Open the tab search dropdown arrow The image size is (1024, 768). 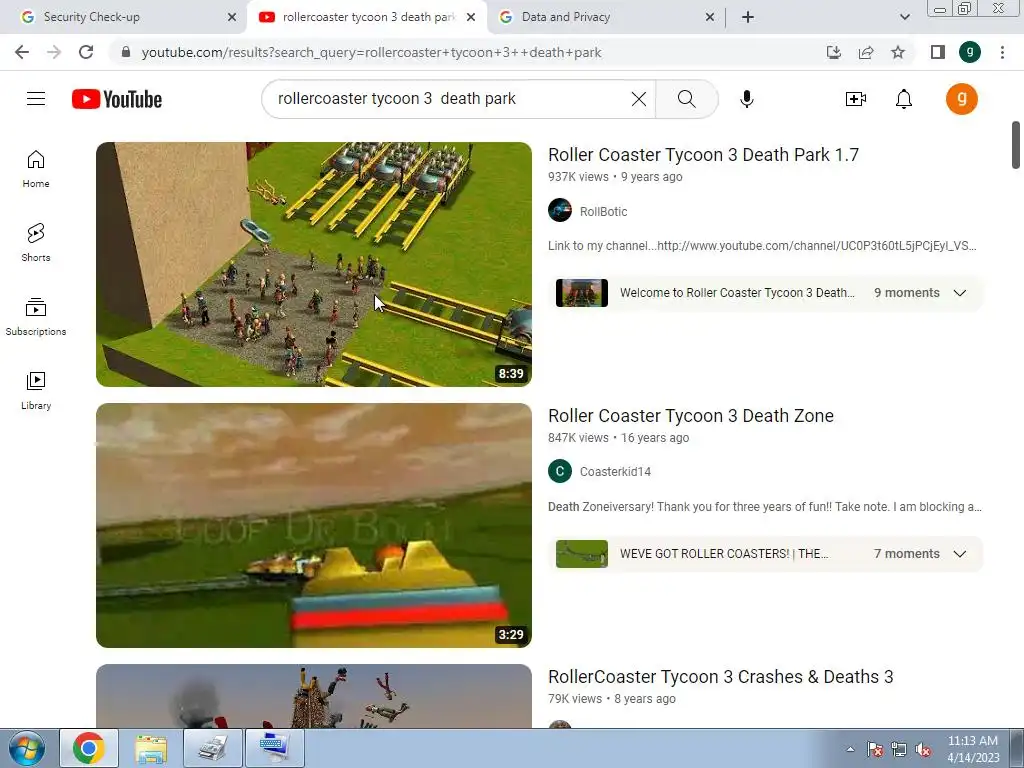point(904,17)
